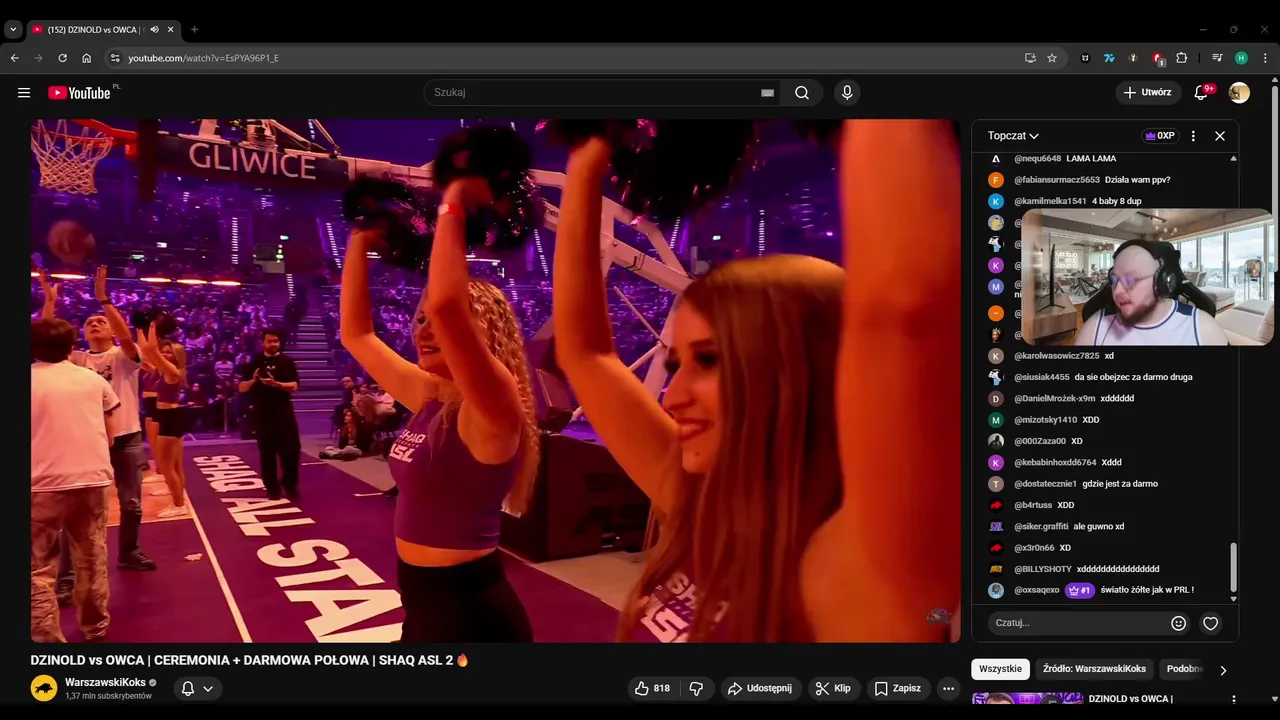Screen dimensions: 1280x720
Task: Open chat three-dot options menu
Action: pos(1193,136)
